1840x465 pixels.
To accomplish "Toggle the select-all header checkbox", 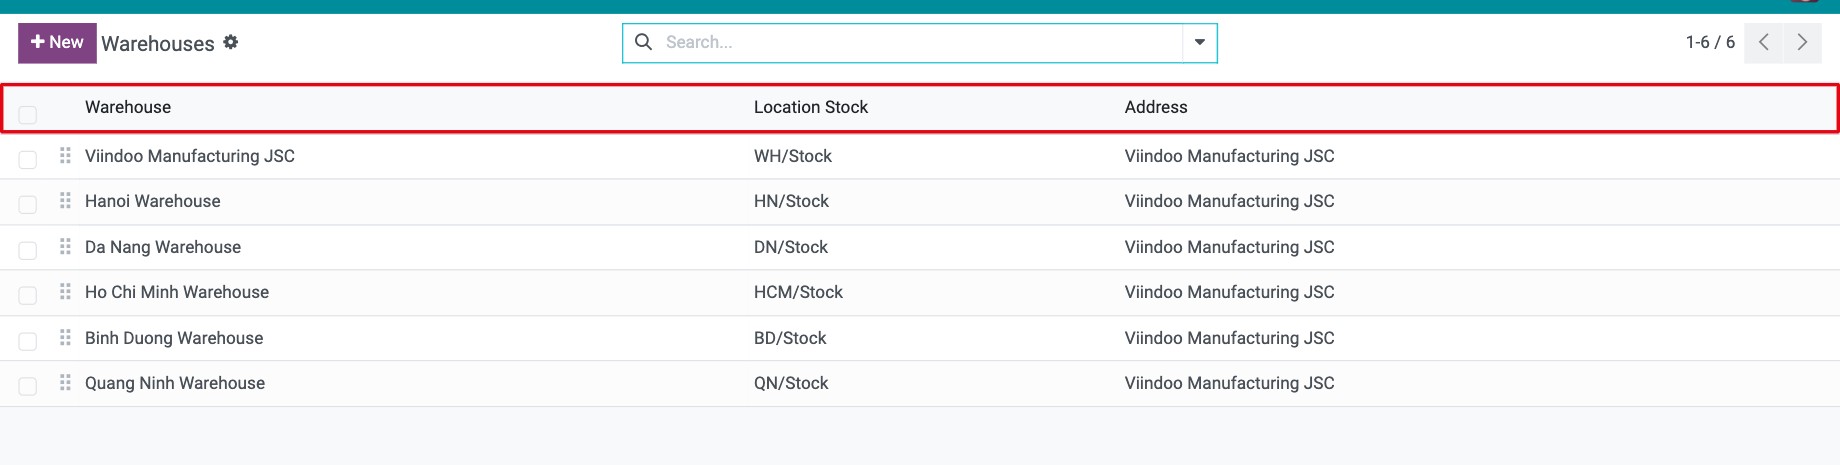I will coord(28,114).
